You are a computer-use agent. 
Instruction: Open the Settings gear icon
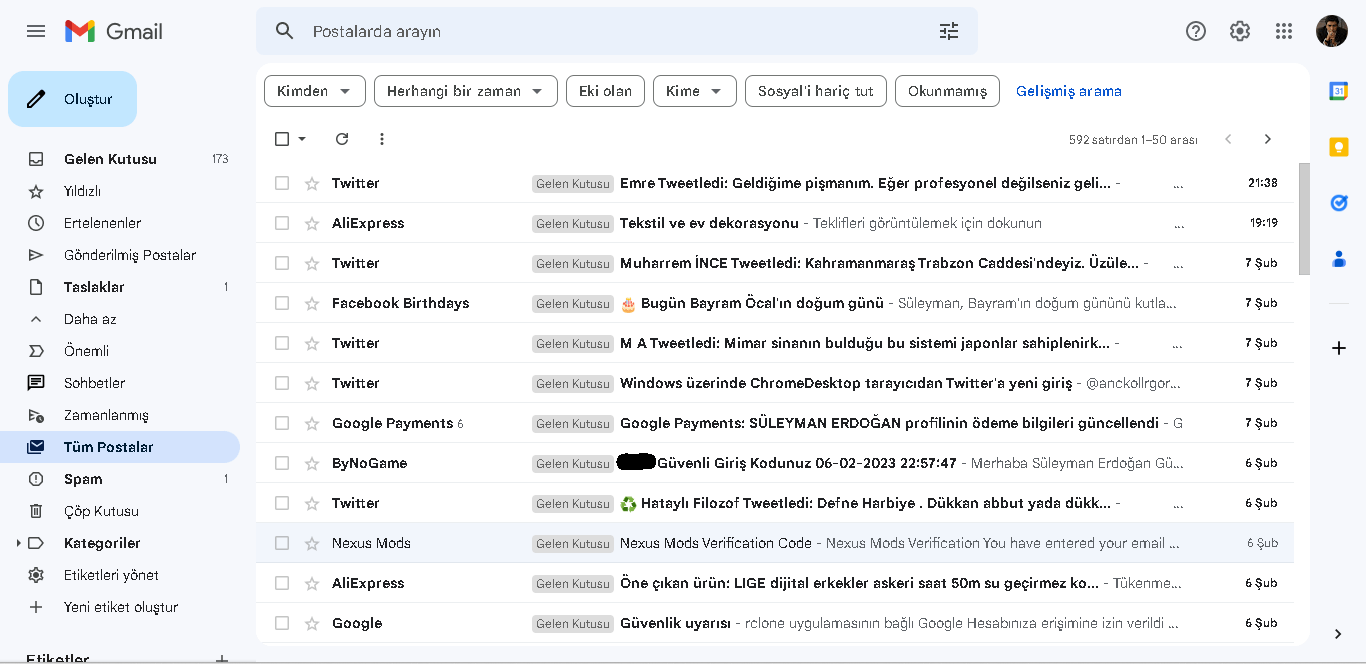tap(1240, 31)
